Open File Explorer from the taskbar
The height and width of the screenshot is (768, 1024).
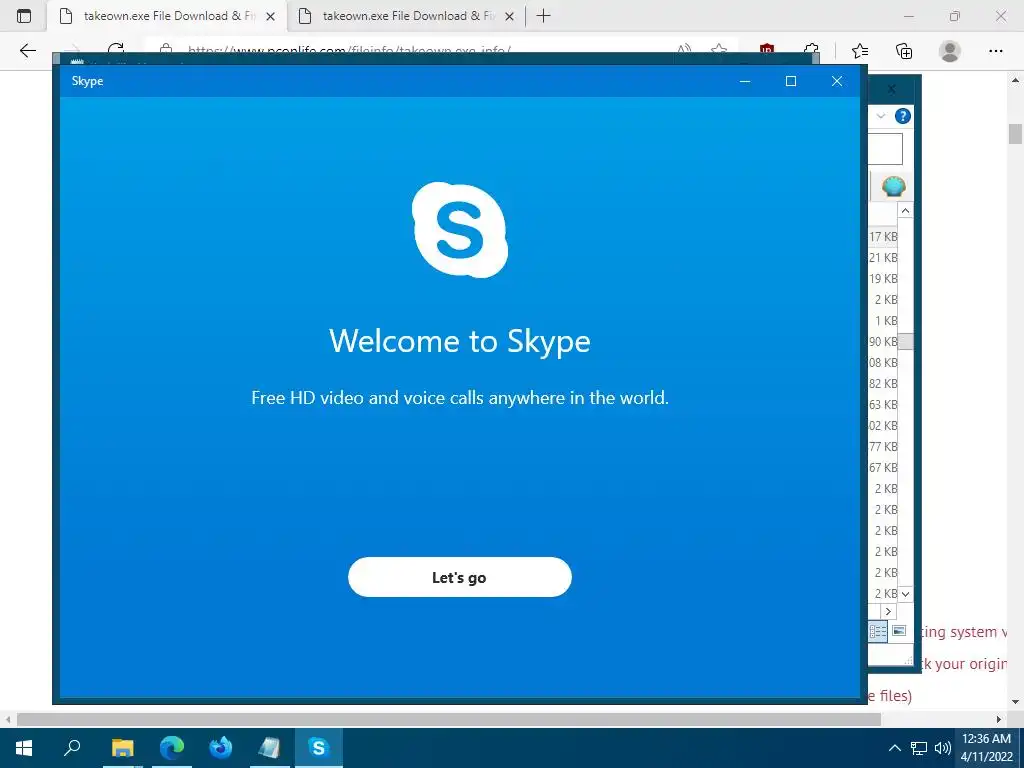coord(122,748)
